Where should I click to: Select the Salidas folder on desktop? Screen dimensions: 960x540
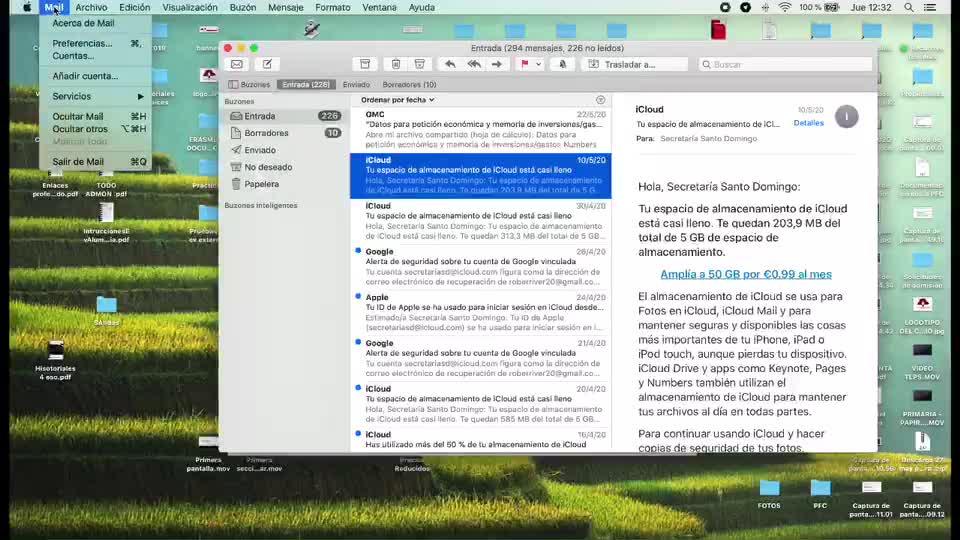point(107,310)
